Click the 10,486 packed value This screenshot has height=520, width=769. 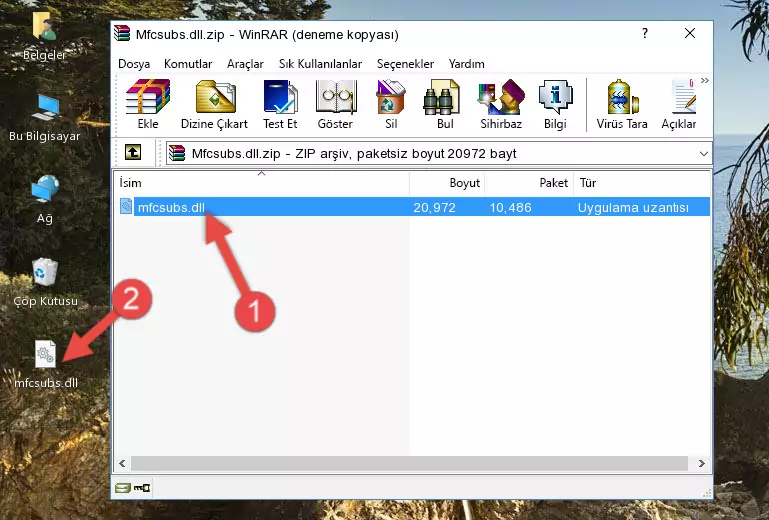tap(510, 208)
